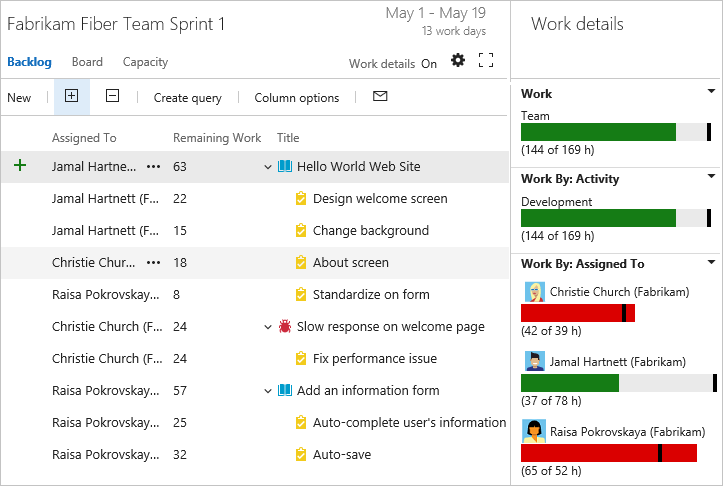Click book icon of Hello World Web Site
Viewport: 723px width, 486px height.
coord(285,166)
